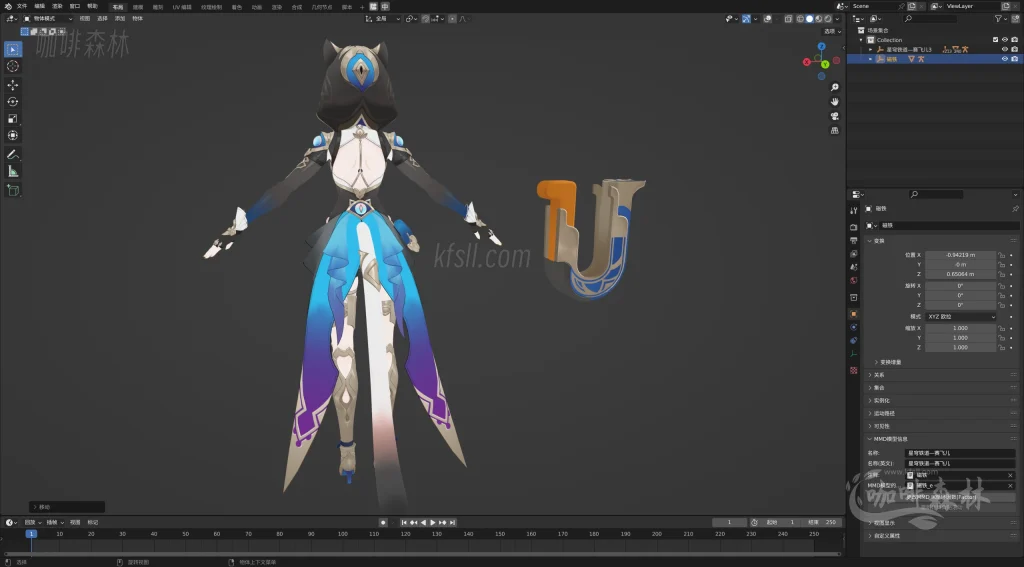
Task: Expand the 星穹铁道 armature in outliner
Action: click(x=871, y=50)
